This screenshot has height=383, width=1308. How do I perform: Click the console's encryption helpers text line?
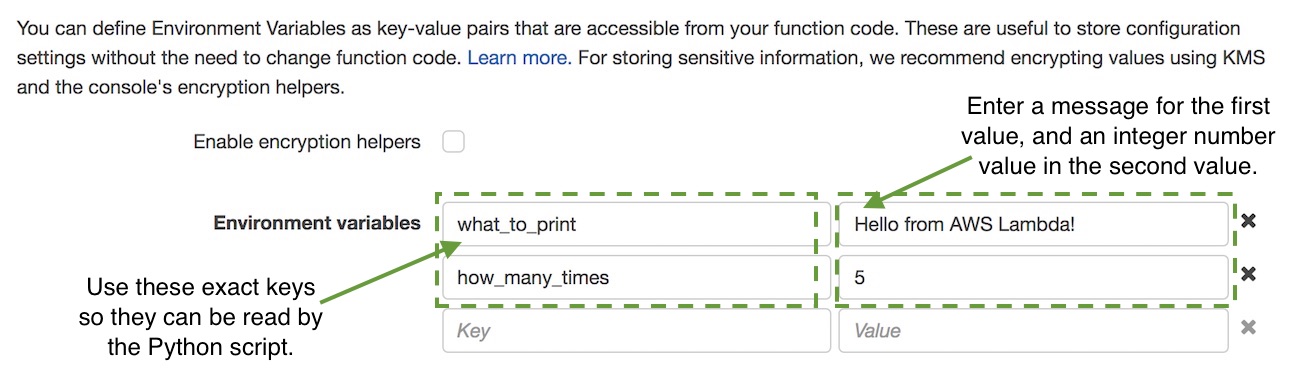point(180,87)
